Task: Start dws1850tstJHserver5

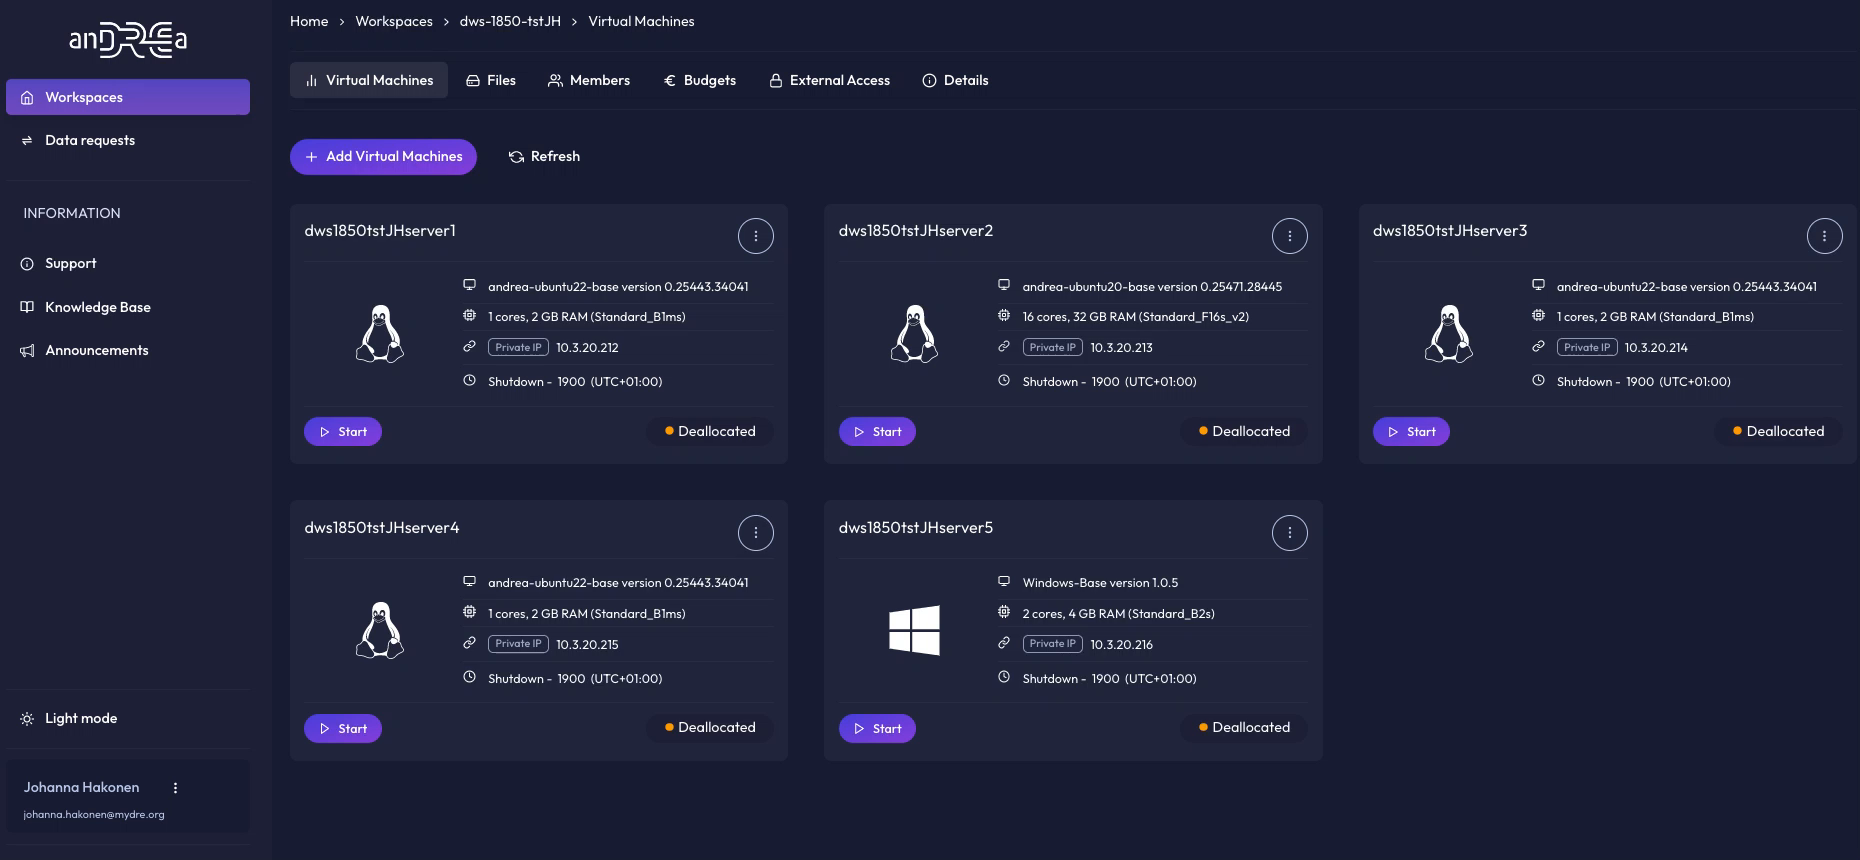Action: point(877,729)
